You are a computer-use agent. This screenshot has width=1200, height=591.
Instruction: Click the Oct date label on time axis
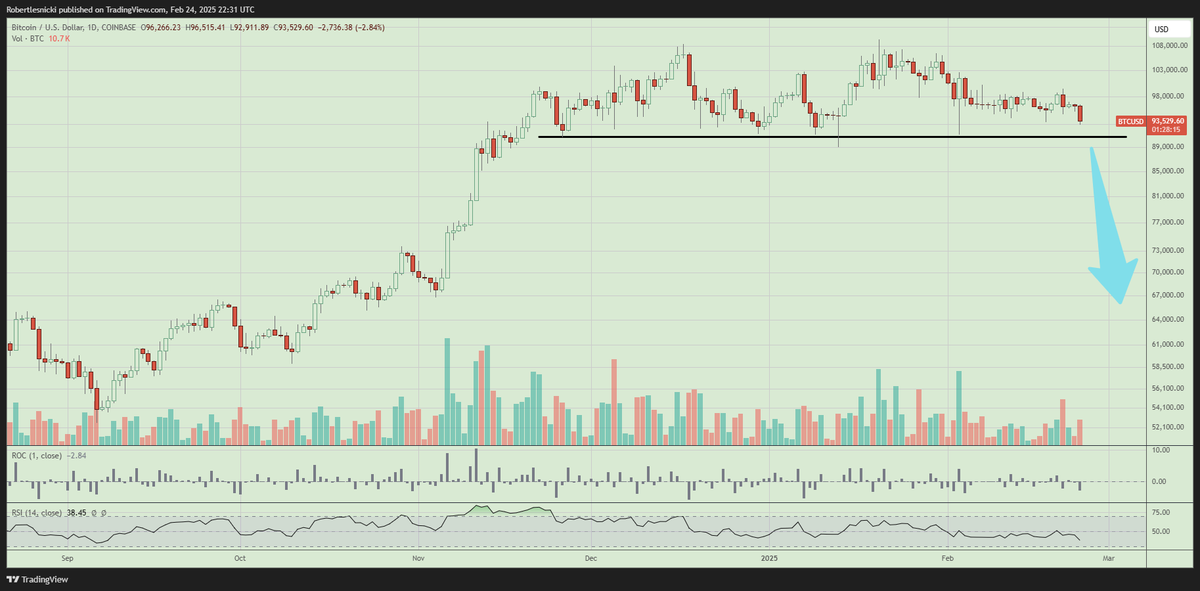click(240, 557)
